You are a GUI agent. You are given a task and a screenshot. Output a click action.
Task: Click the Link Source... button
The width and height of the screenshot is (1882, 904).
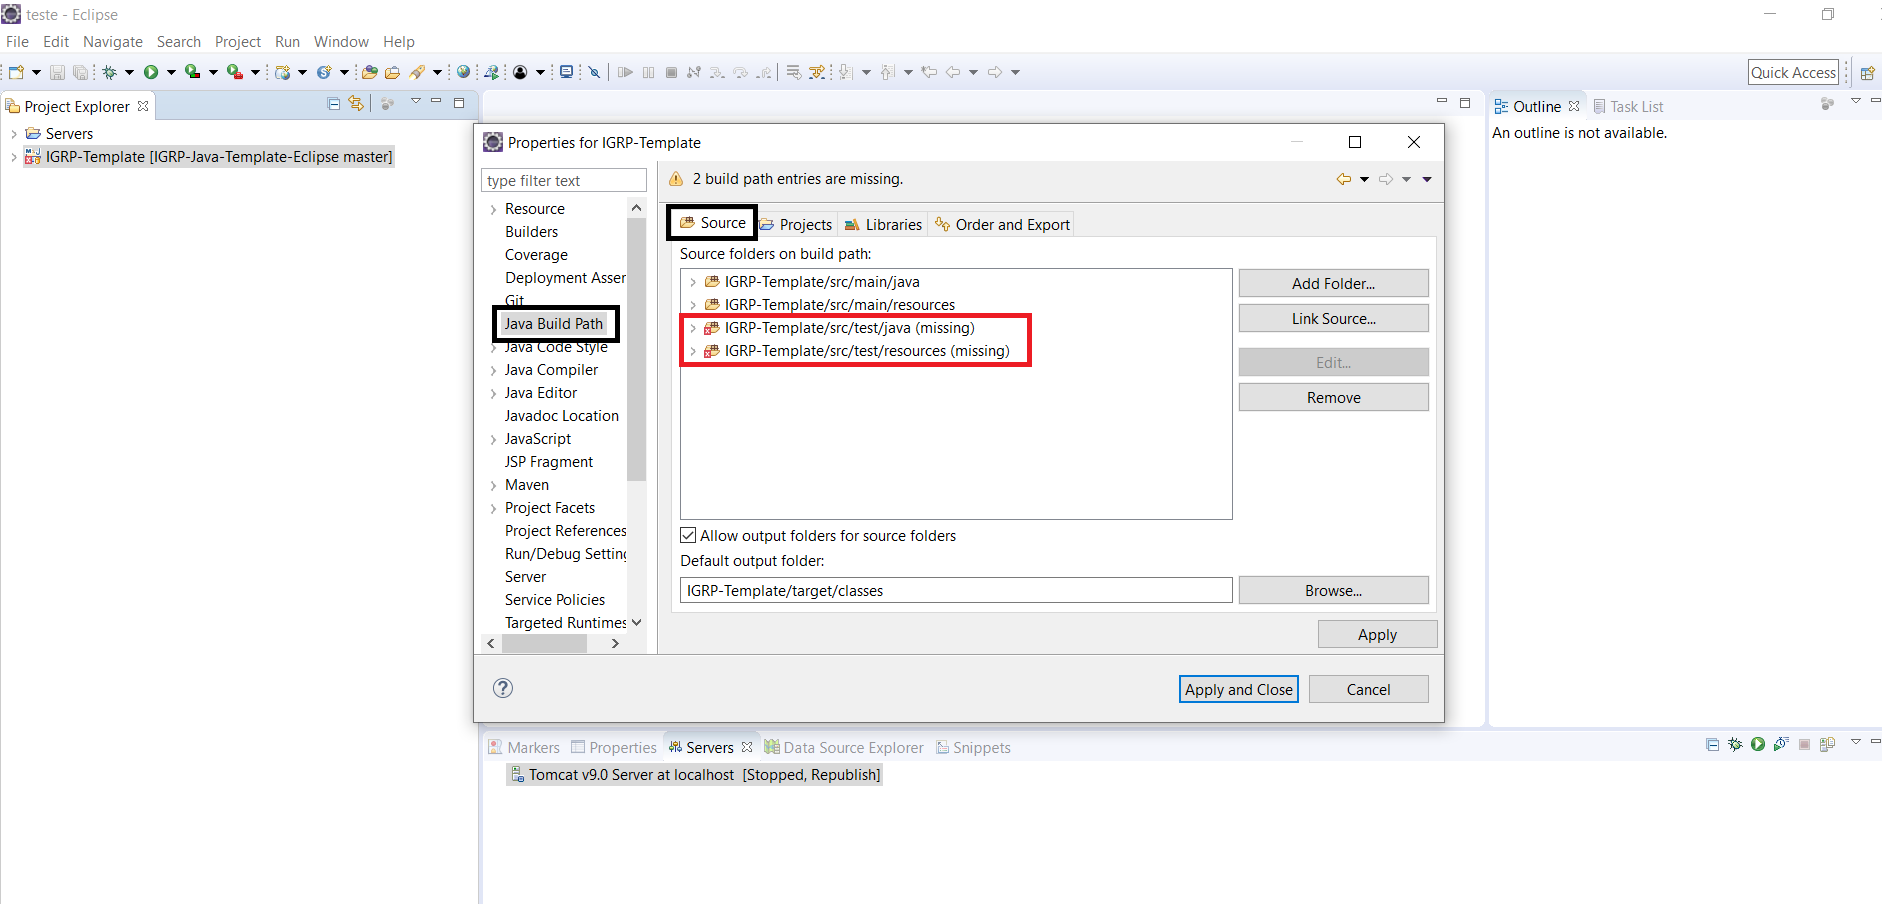1333,318
